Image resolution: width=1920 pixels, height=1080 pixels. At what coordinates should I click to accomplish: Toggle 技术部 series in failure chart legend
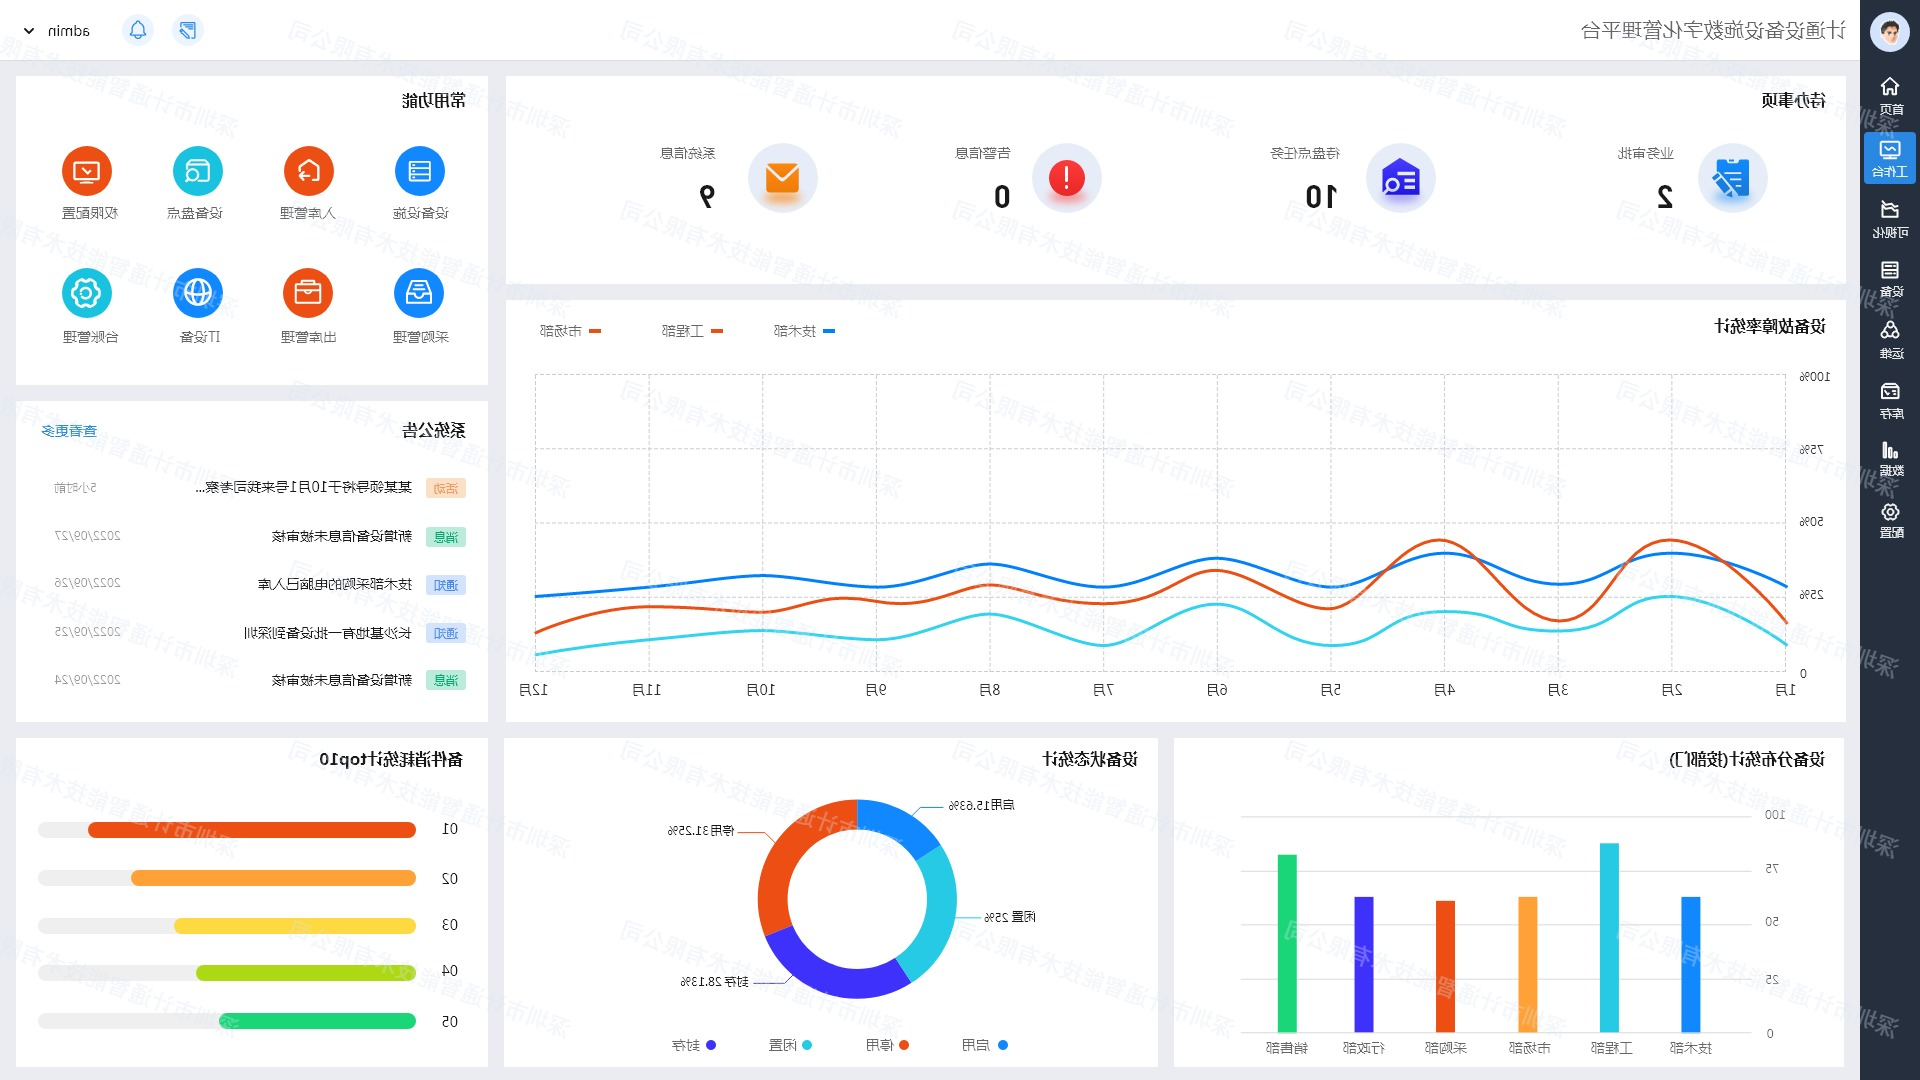tap(803, 331)
